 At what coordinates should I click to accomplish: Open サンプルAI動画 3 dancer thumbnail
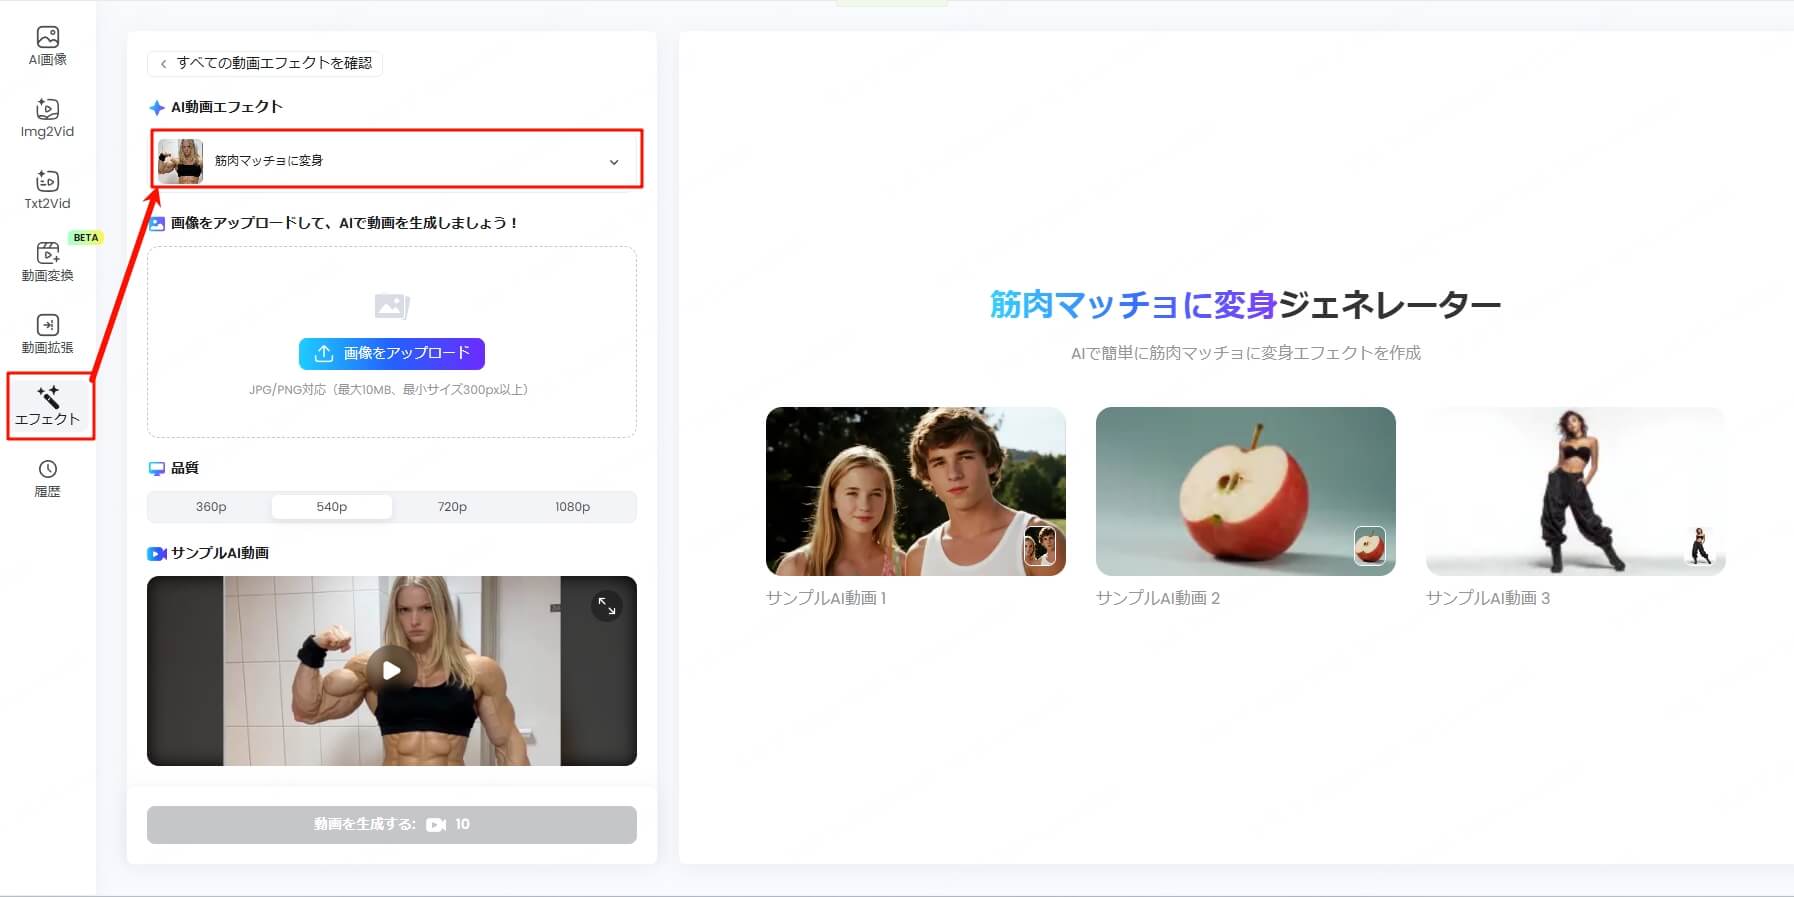pyautogui.click(x=1576, y=491)
